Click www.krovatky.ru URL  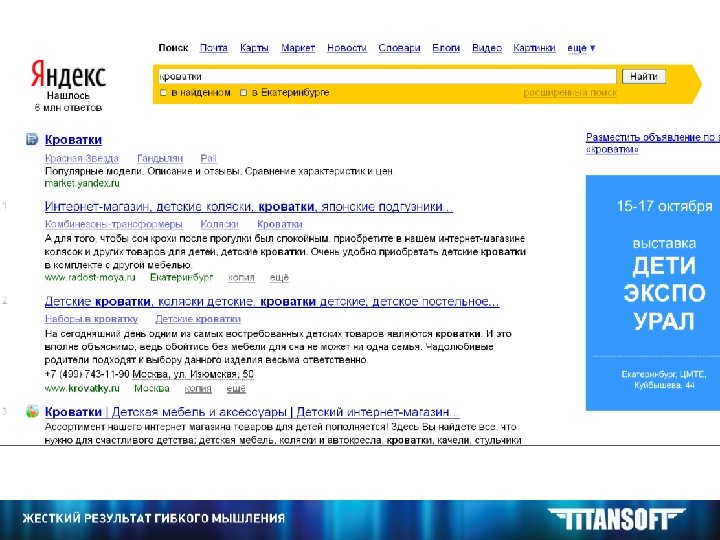(82, 388)
